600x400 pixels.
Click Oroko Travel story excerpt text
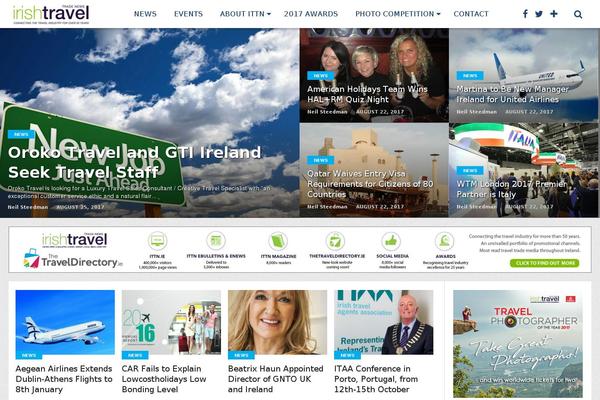click(139, 192)
